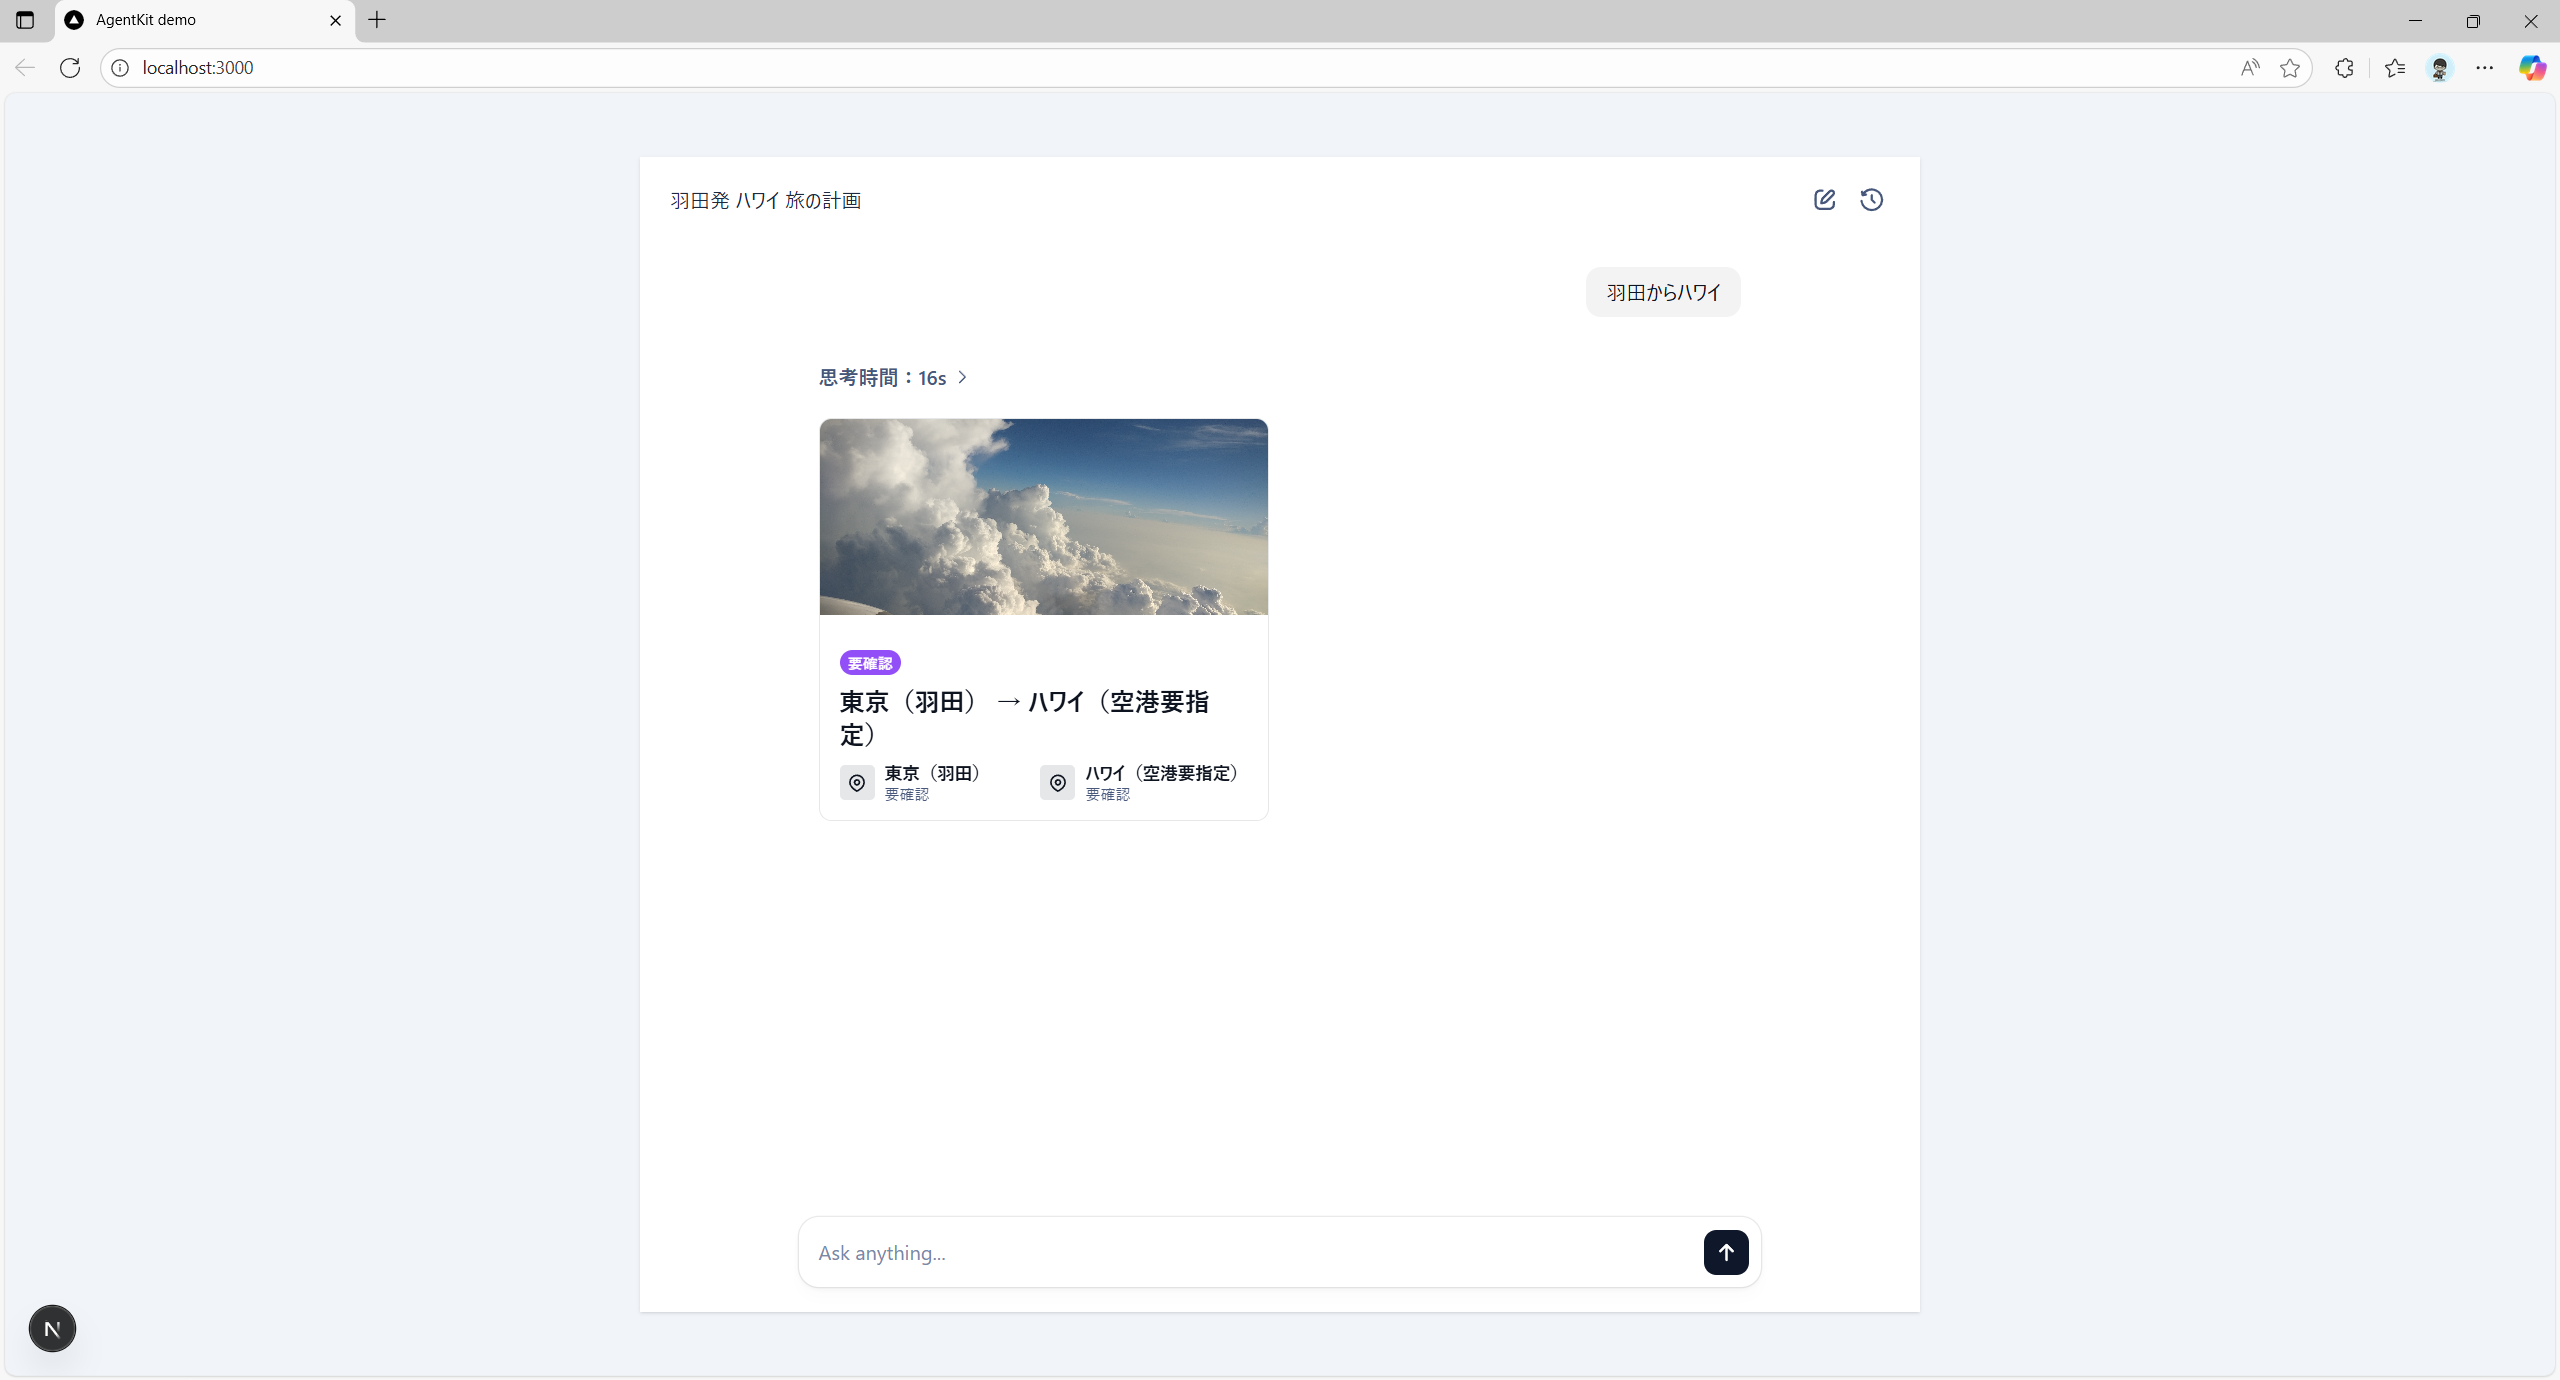Click the origin location pin icon
This screenshot has width=2560, height=1380.
(857, 783)
